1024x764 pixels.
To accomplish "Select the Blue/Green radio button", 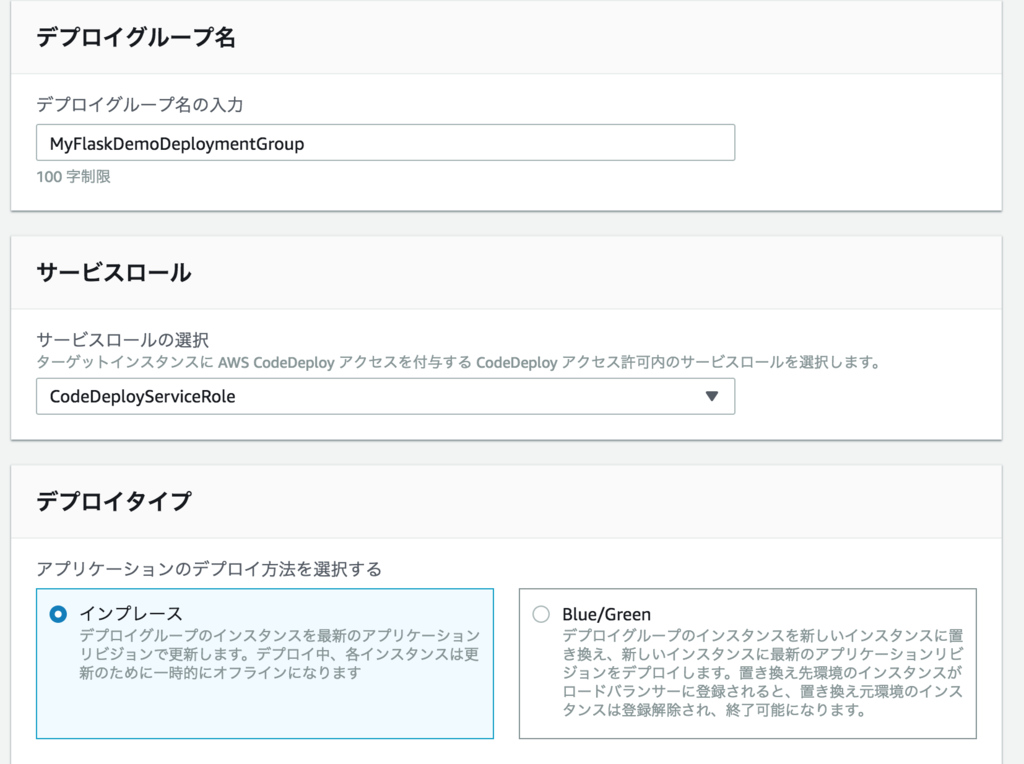I will point(541,614).
